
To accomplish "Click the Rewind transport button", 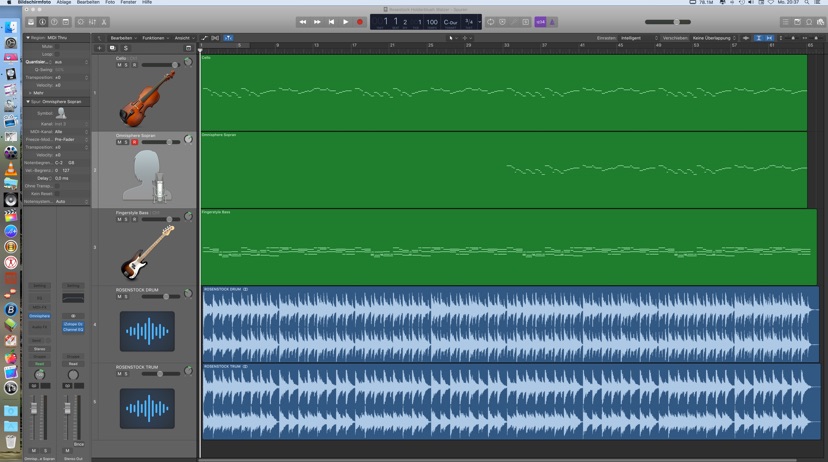I will coord(303,22).
